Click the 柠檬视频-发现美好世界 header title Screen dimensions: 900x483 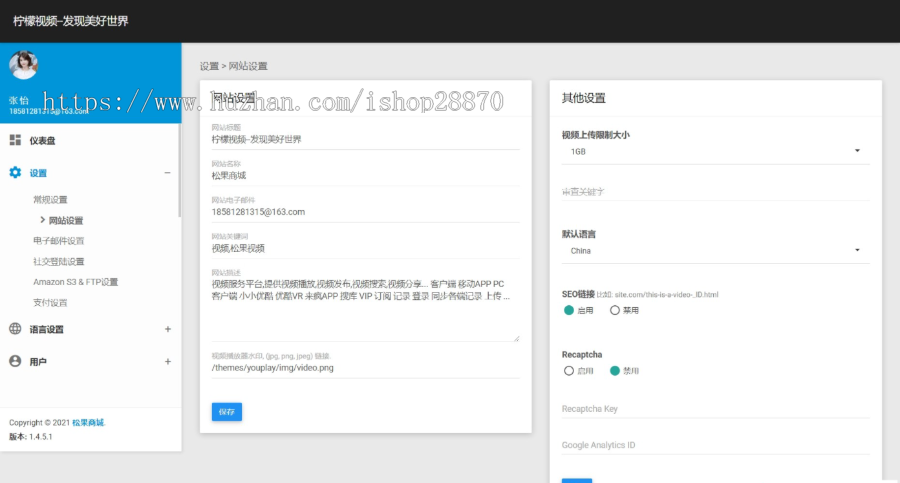(x=71, y=21)
